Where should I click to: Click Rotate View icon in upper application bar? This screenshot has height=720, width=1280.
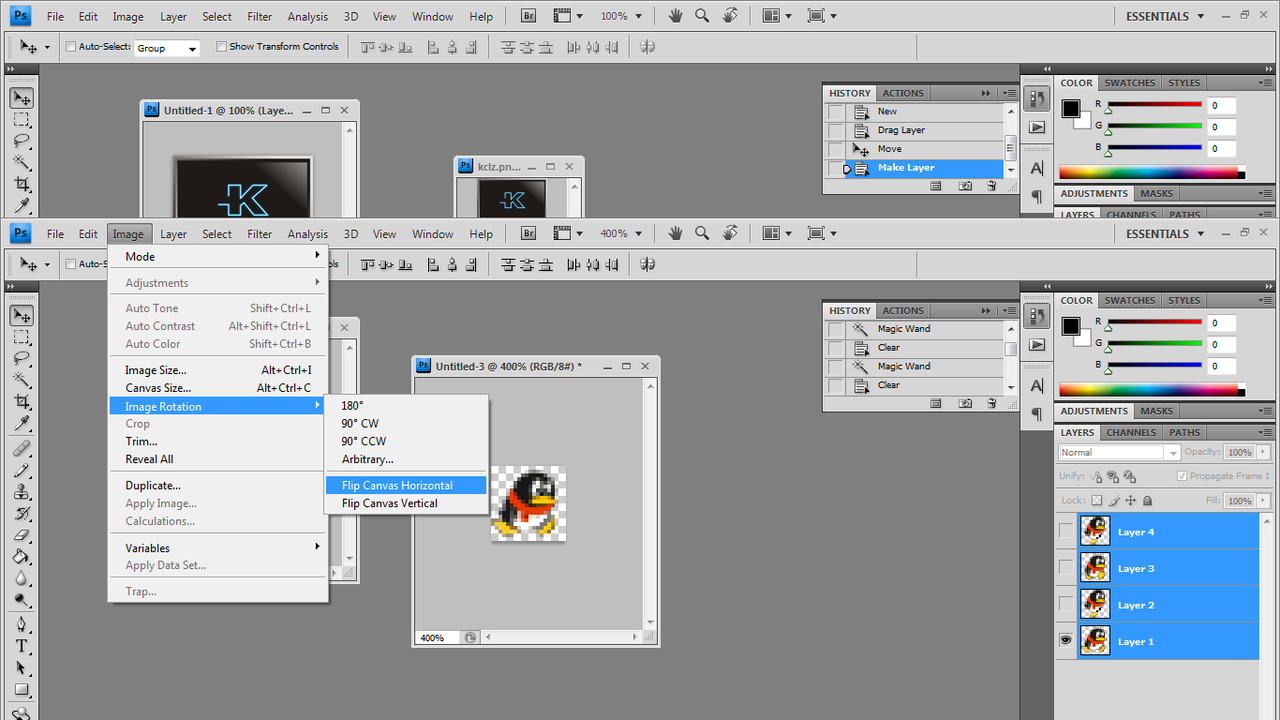(731, 16)
